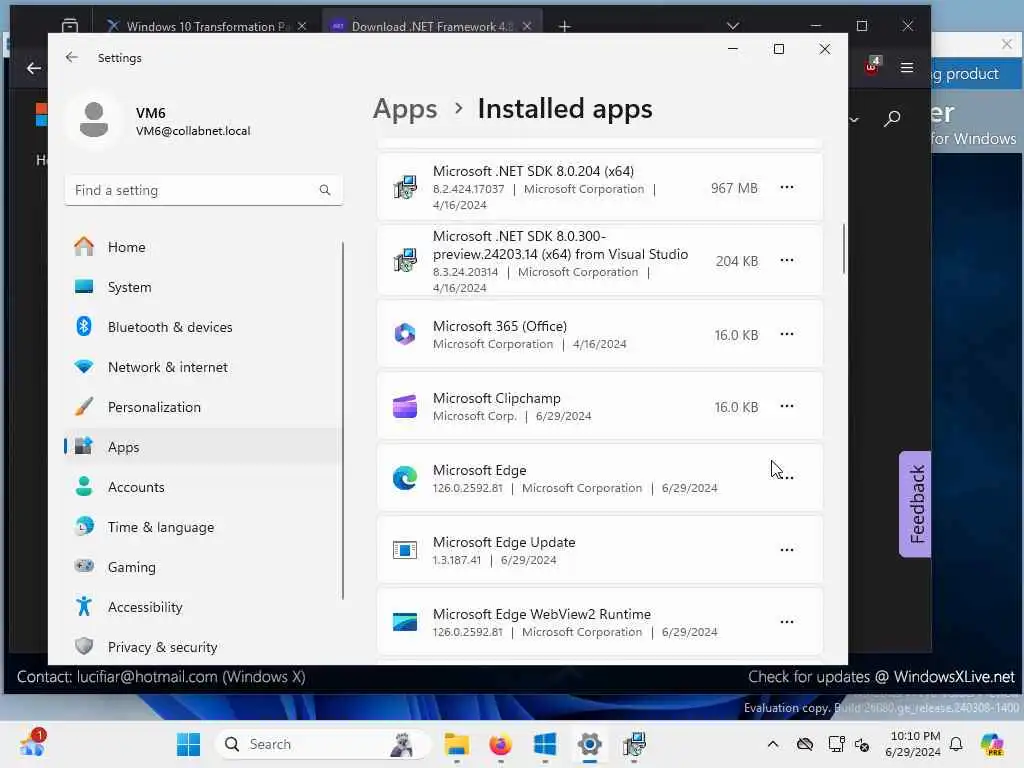The image size is (1024, 768).
Task: Click the search magnifier on the Microsoft webpage
Action: click(x=892, y=118)
